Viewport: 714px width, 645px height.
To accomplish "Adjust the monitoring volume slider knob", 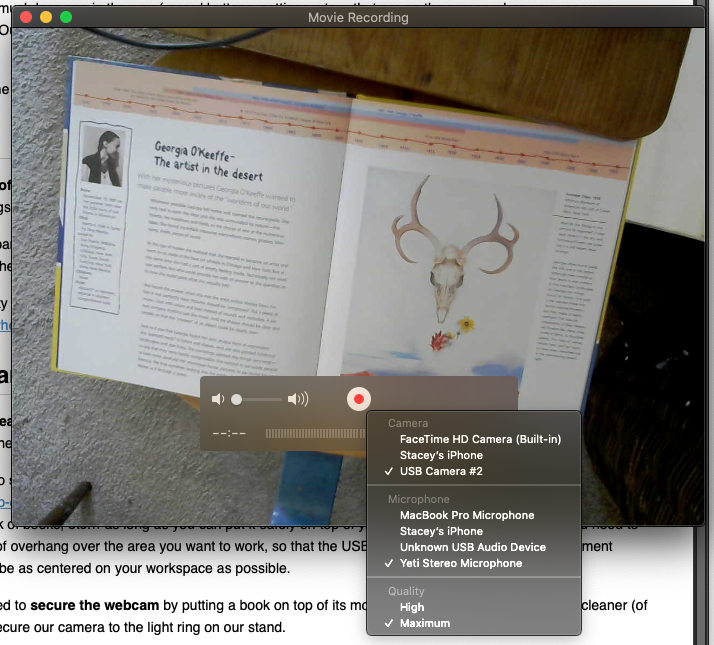I will click(237, 399).
